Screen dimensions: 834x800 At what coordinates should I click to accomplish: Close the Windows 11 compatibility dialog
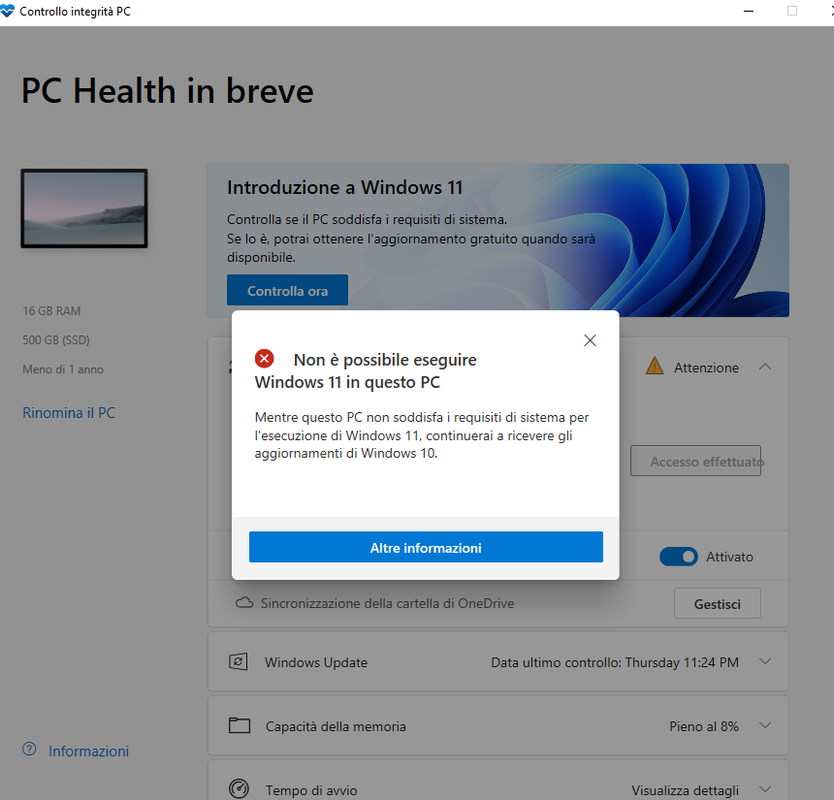coord(589,340)
